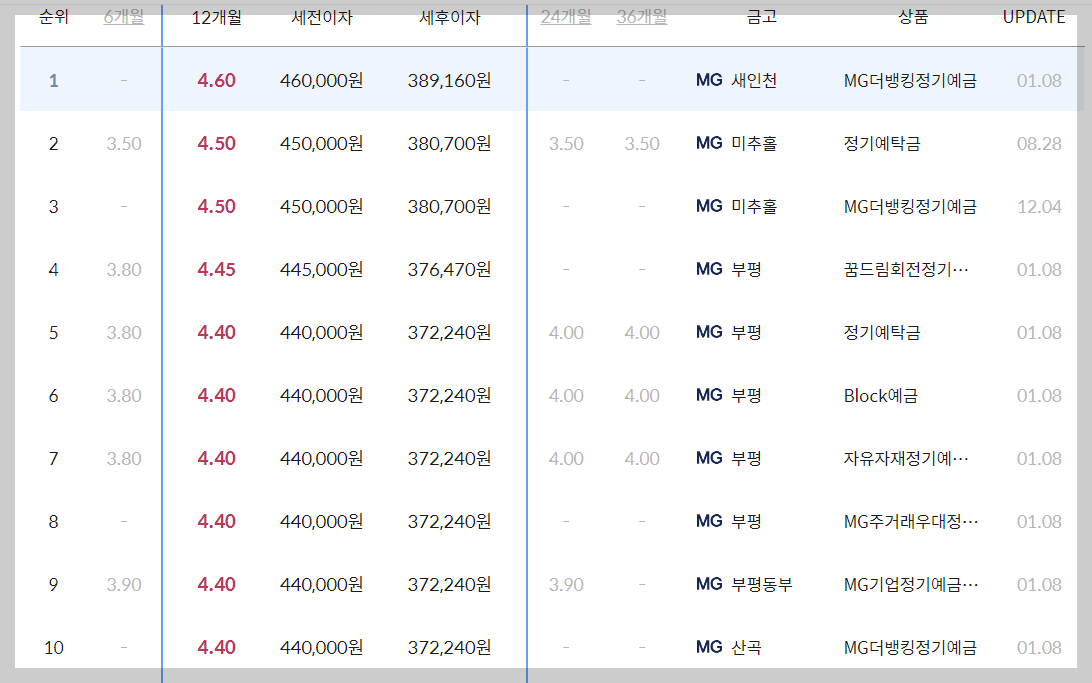Click the 순위 column header
This screenshot has width=1092, height=683.
[x=54, y=17]
